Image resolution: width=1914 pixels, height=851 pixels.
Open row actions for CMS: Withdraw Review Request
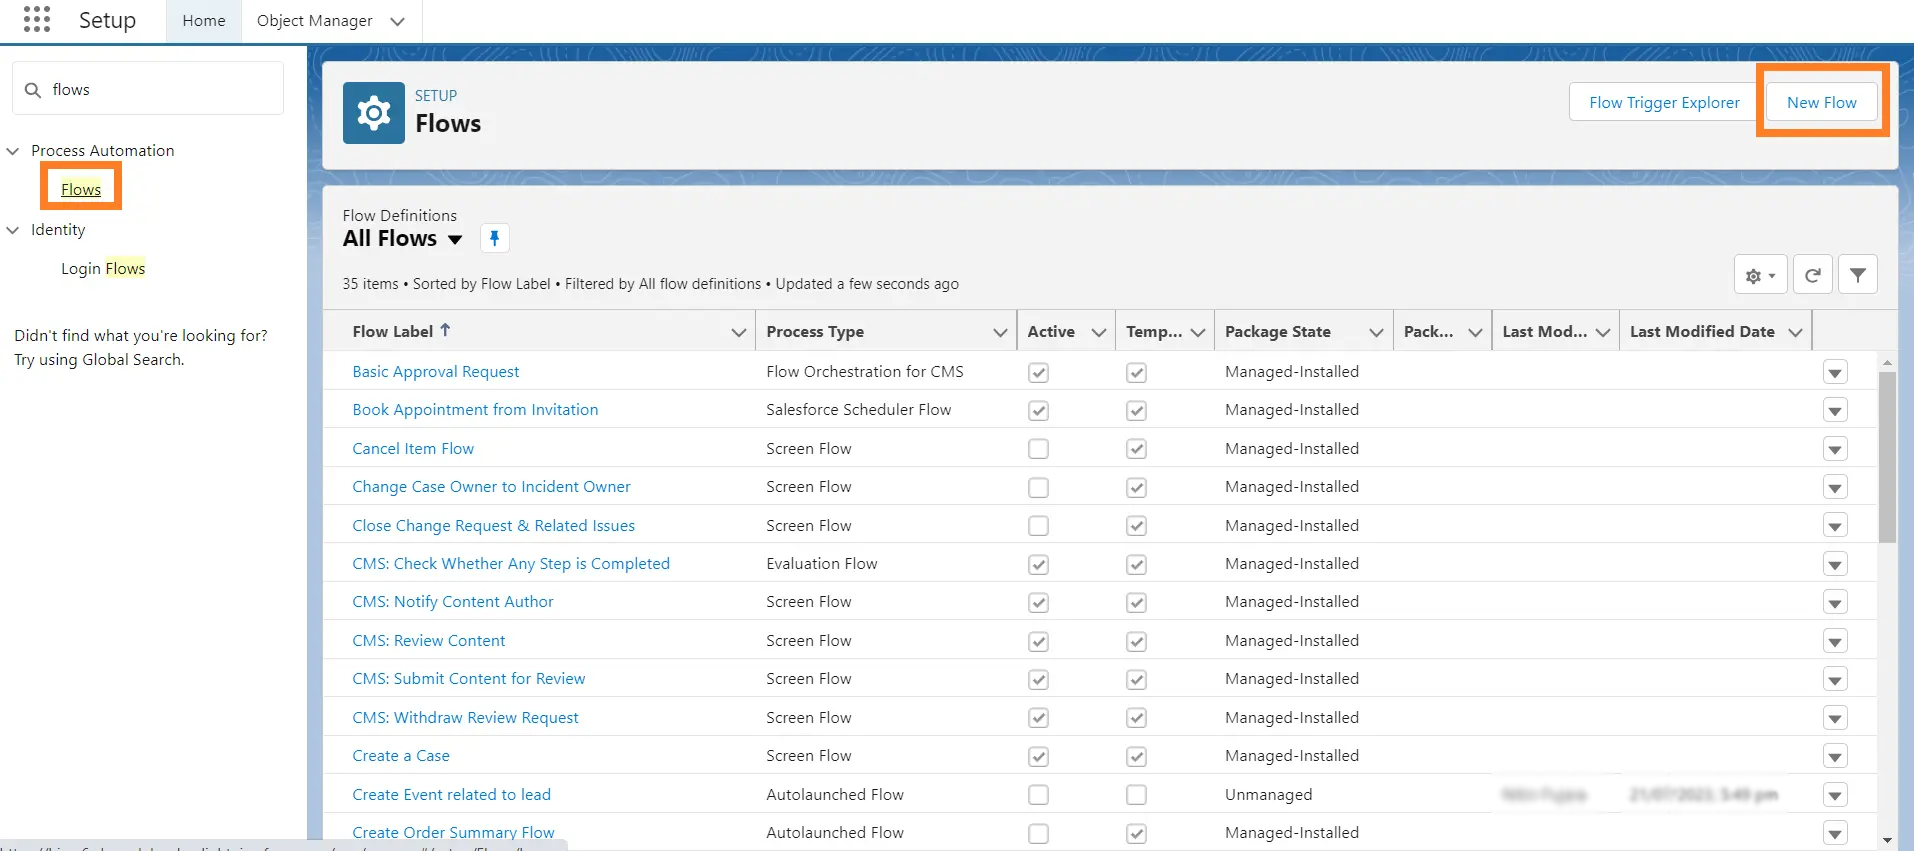(1834, 718)
